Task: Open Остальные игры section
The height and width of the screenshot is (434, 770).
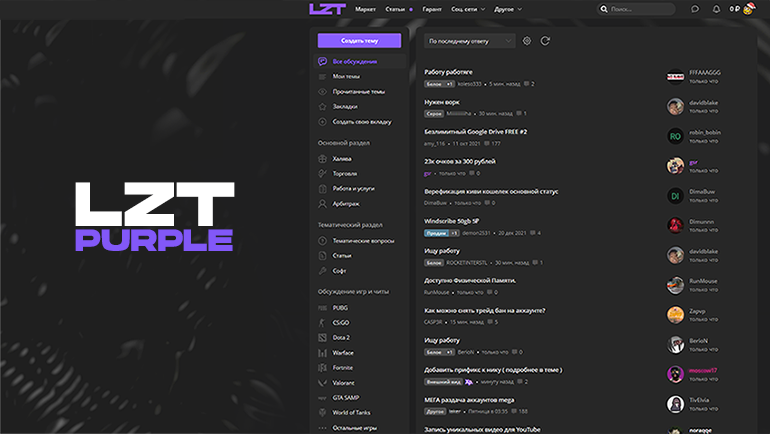Action: pyautogui.click(x=354, y=428)
